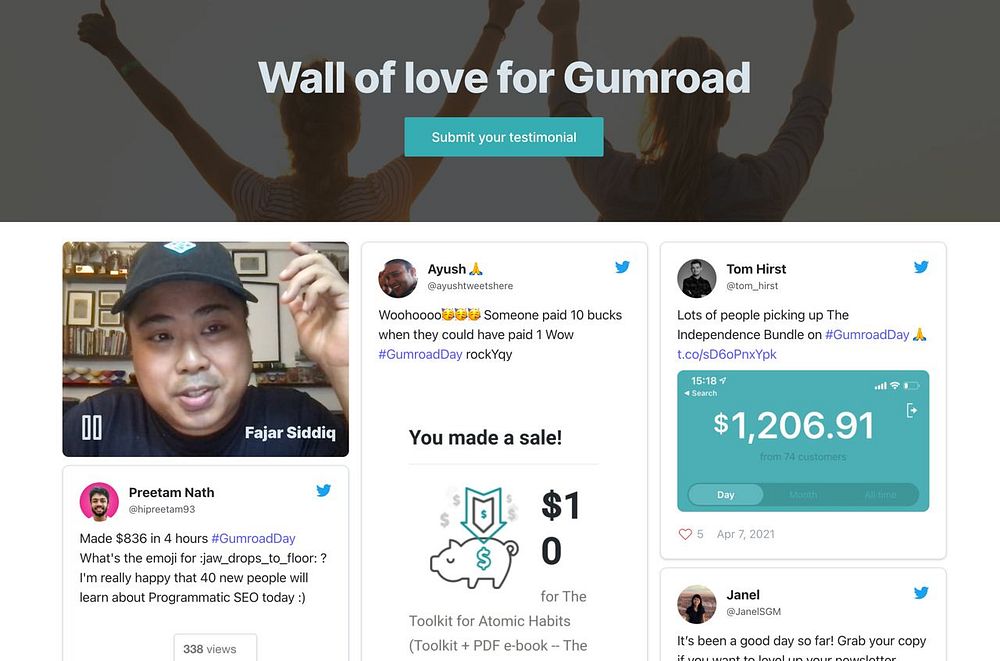Open Twitter icon on Janel's tweet
1000x661 pixels.
pyautogui.click(x=921, y=592)
